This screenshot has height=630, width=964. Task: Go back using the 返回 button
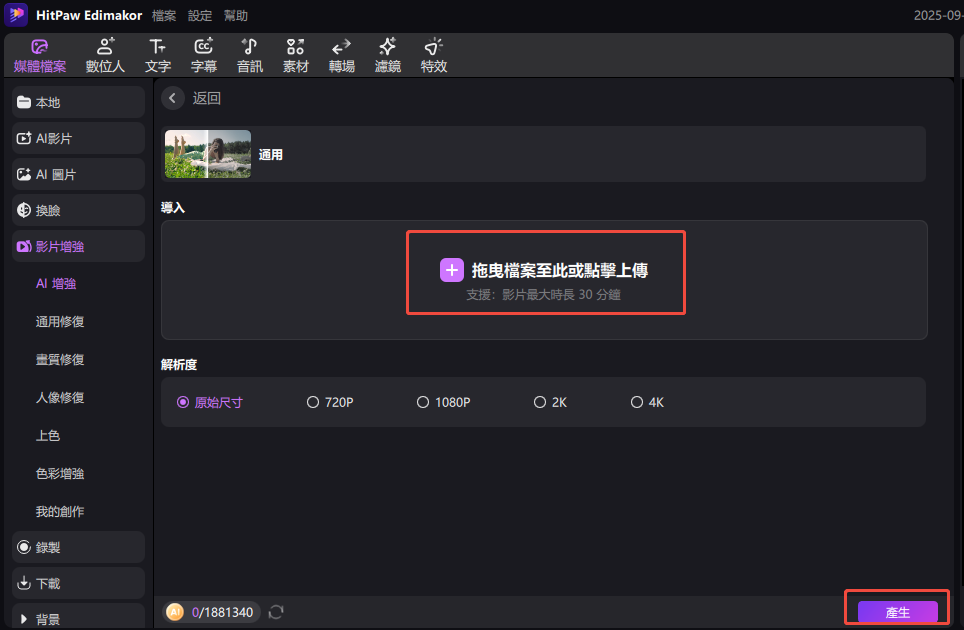[191, 98]
